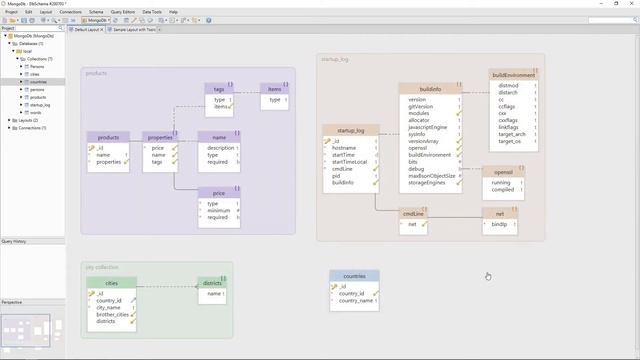The height and width of the screenshot is (360, 640).
Task: Click the refresh icon beside MongoDb selector
Action: click(x=116, y=20)
